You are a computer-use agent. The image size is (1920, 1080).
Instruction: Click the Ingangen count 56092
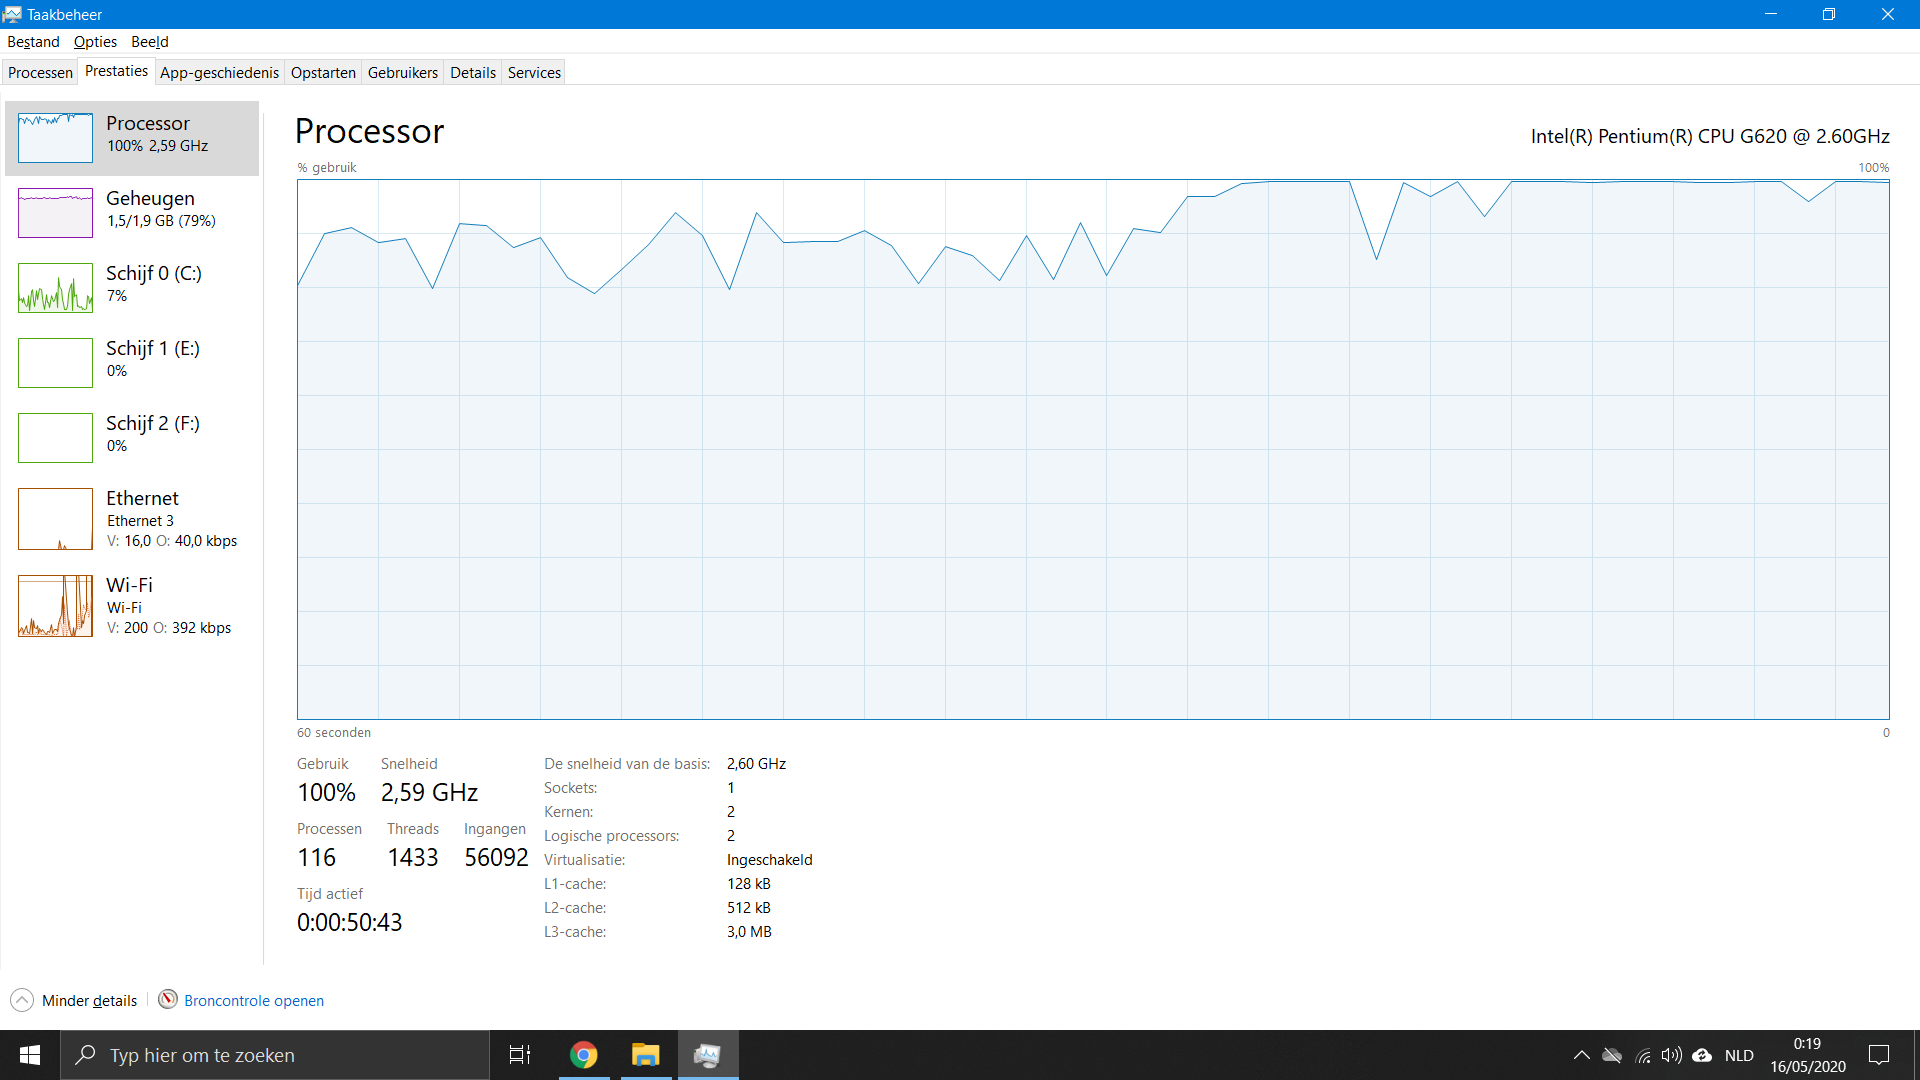496,858
